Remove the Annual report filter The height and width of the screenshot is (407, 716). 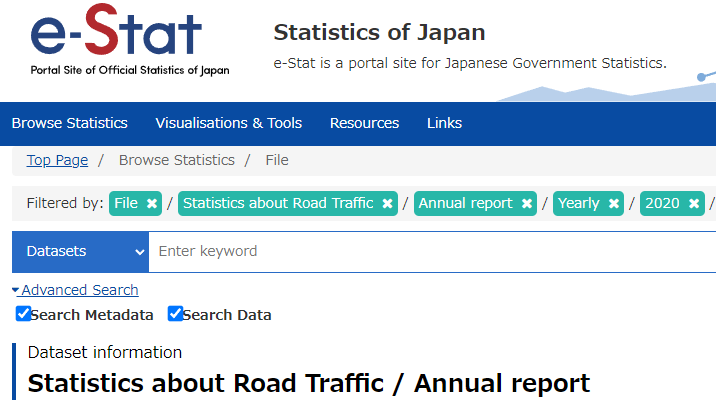pos(526,203)
